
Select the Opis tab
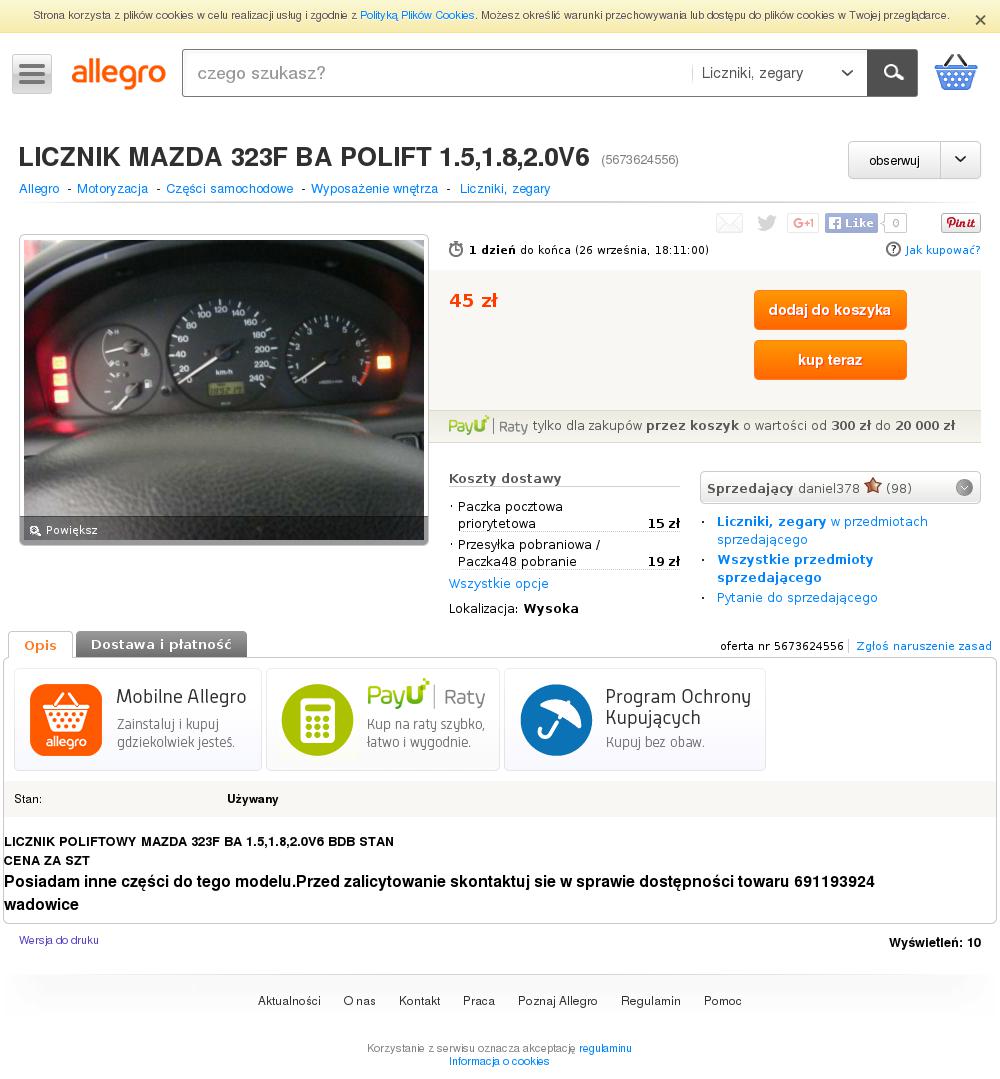click(x=41, y=645)
